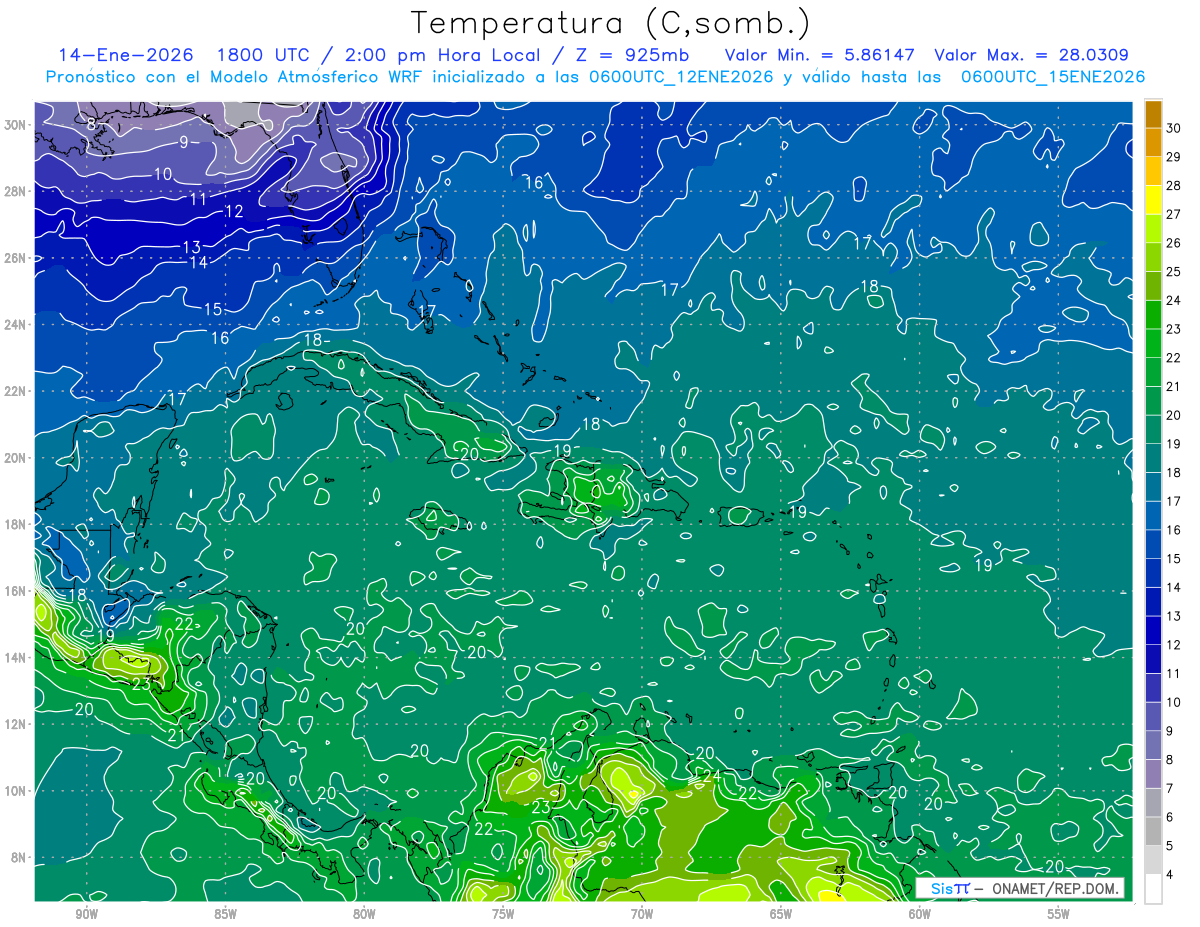Click the '13' contour label on map
This screenshot has width=1200, height=927.
tap(191, 246)
